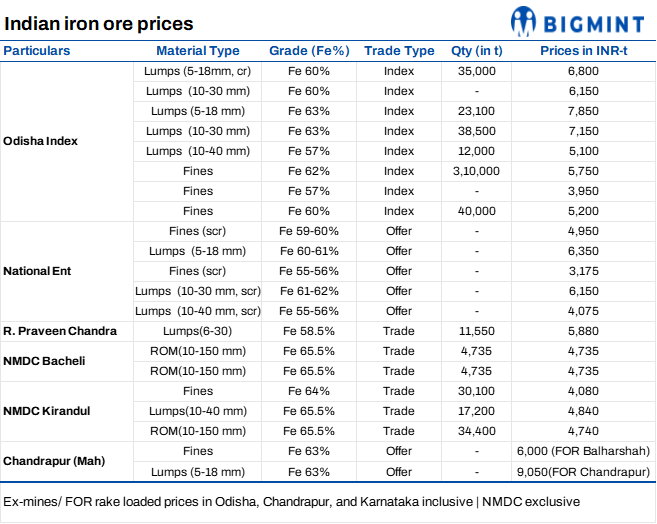Select the Fe 64% grade cell
Screen dimensions: 657x524
pyautogui.click(x=309, y=391)
